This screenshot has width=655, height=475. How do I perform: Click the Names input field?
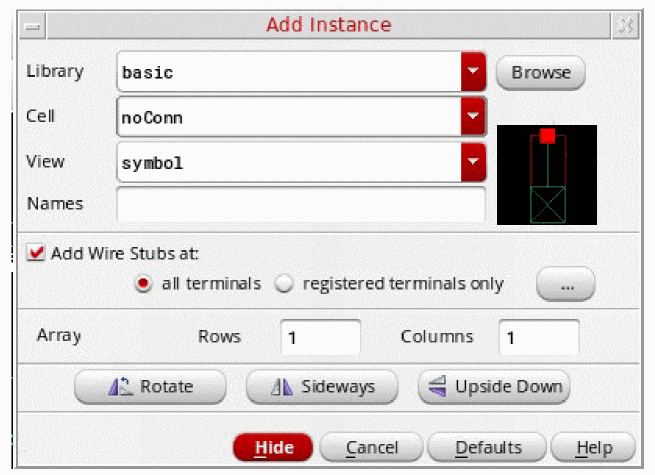[x=300, y=204]
